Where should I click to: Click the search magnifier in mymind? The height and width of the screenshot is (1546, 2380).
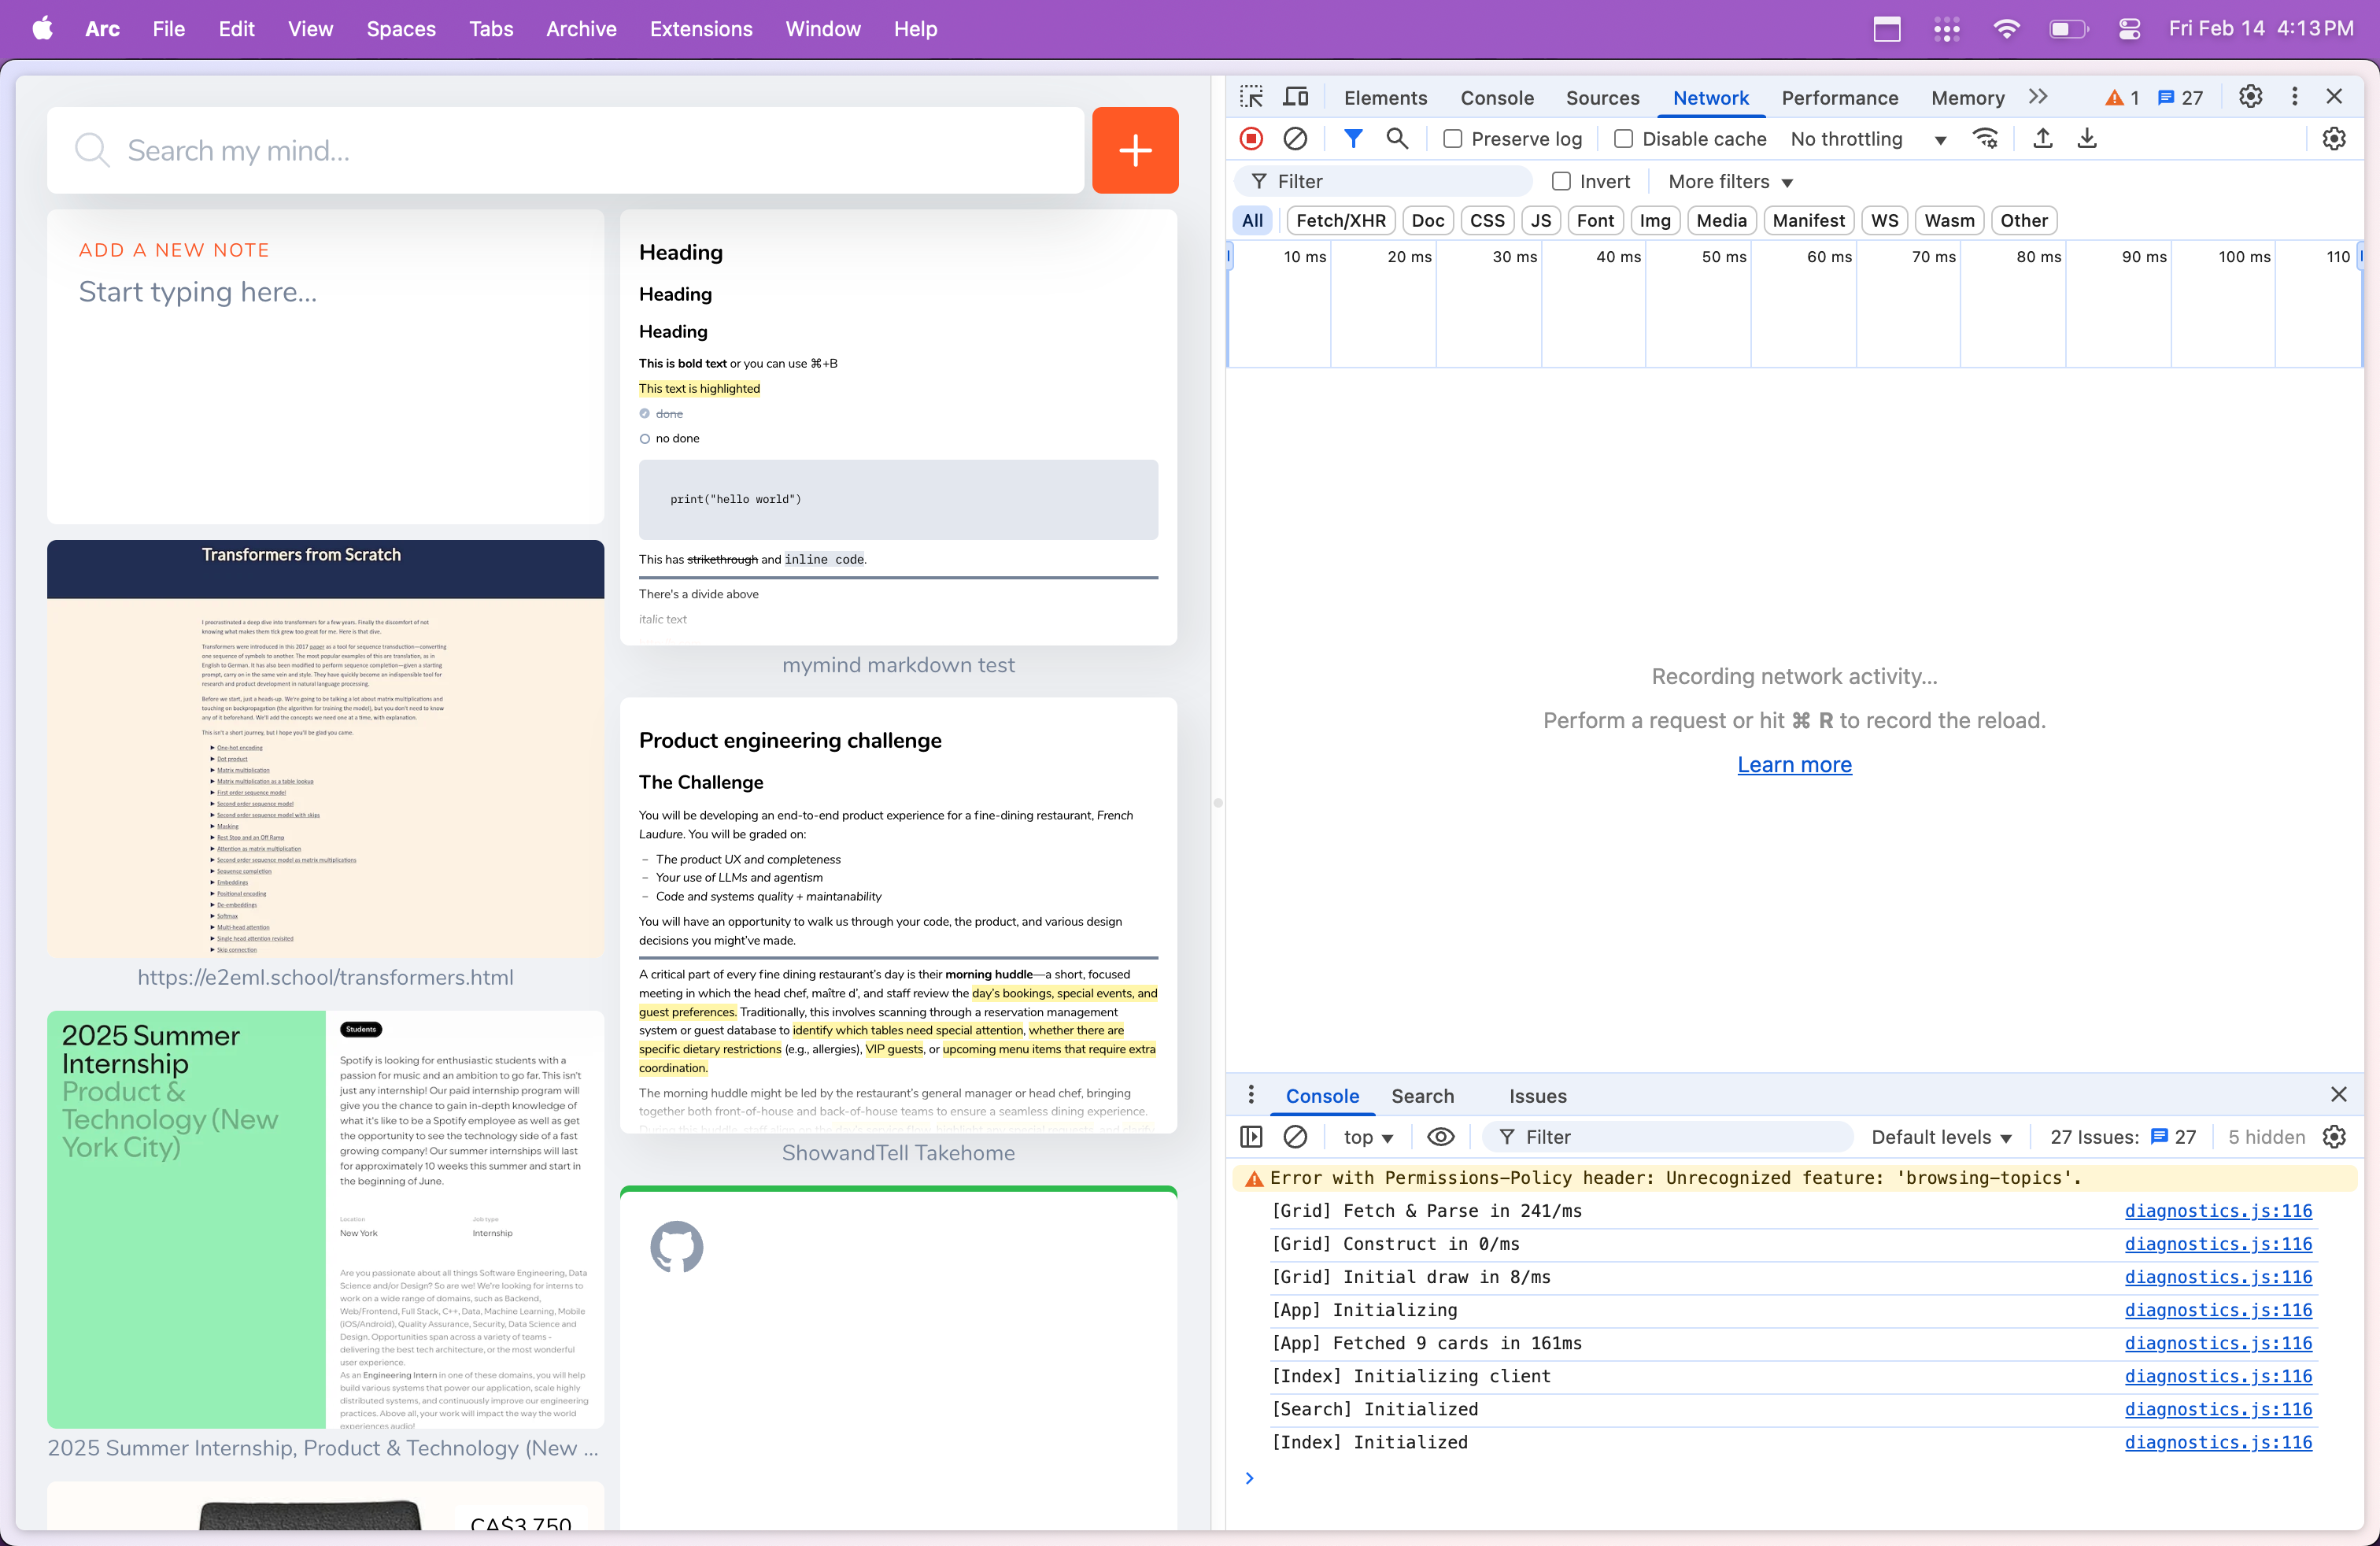[92, 150]
